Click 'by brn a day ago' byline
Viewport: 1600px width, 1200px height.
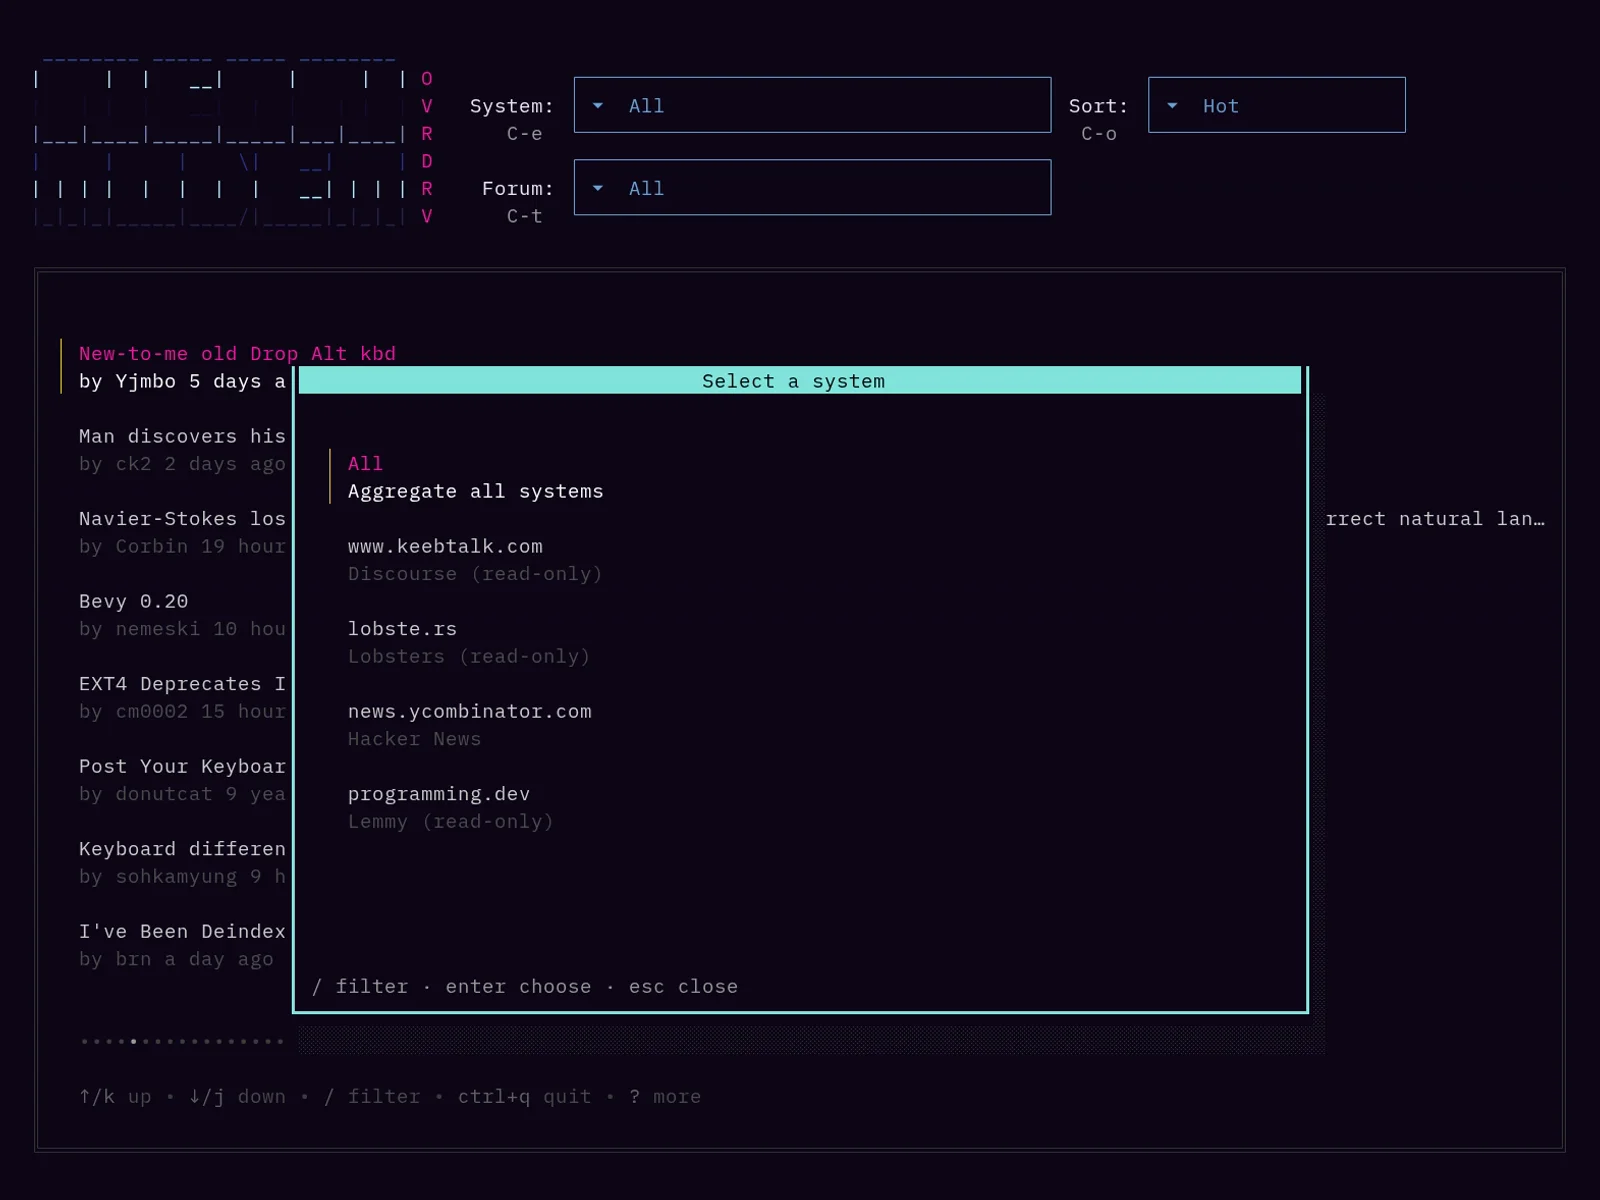(176, 959)
